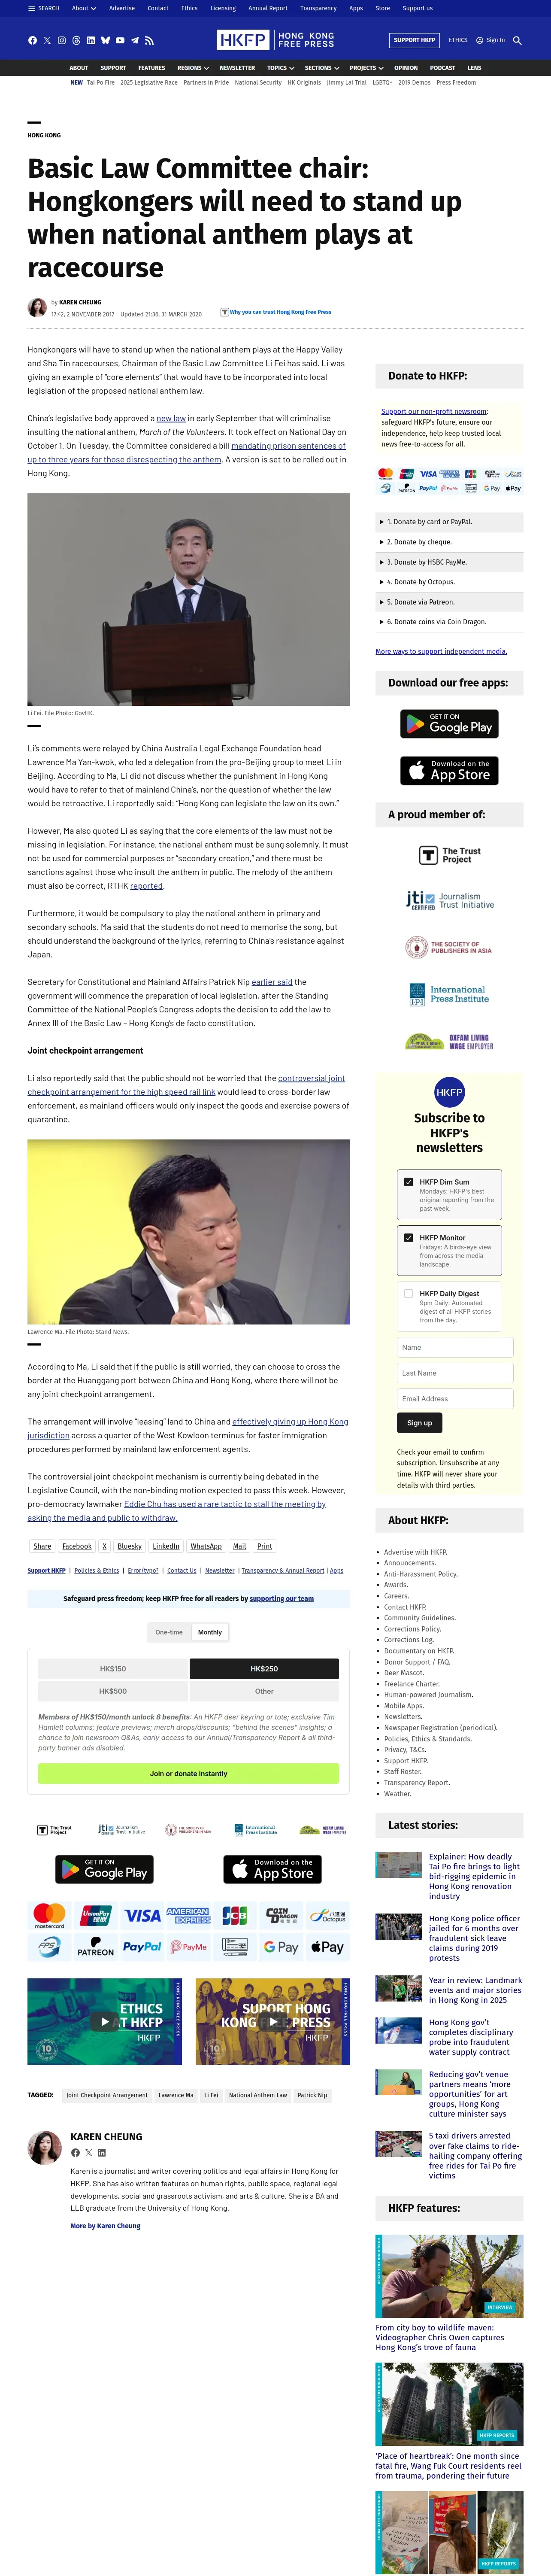Check the HKFP Daily Digest checkbox
The width and height of the screenshot is (551, 2576).
point(408,1293)
